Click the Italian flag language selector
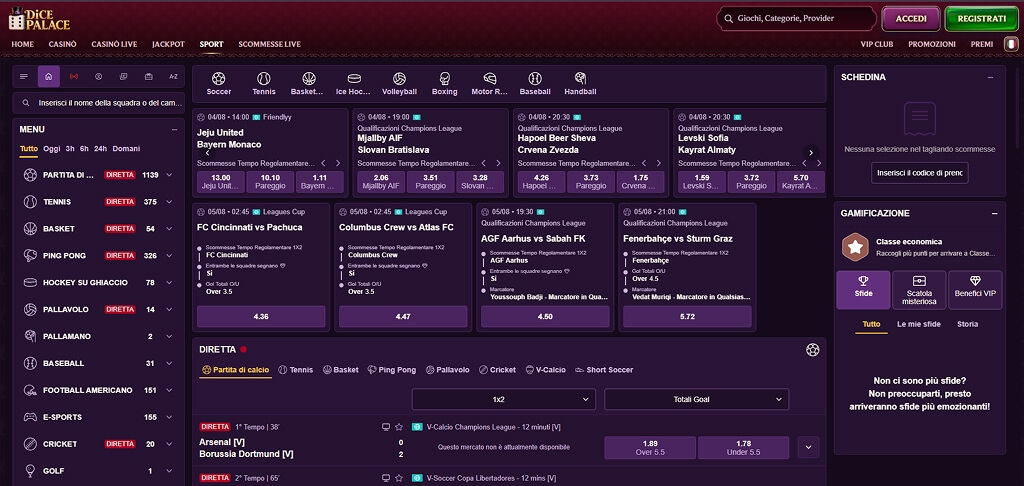 pyautogui.click(x=1011, y=44)
